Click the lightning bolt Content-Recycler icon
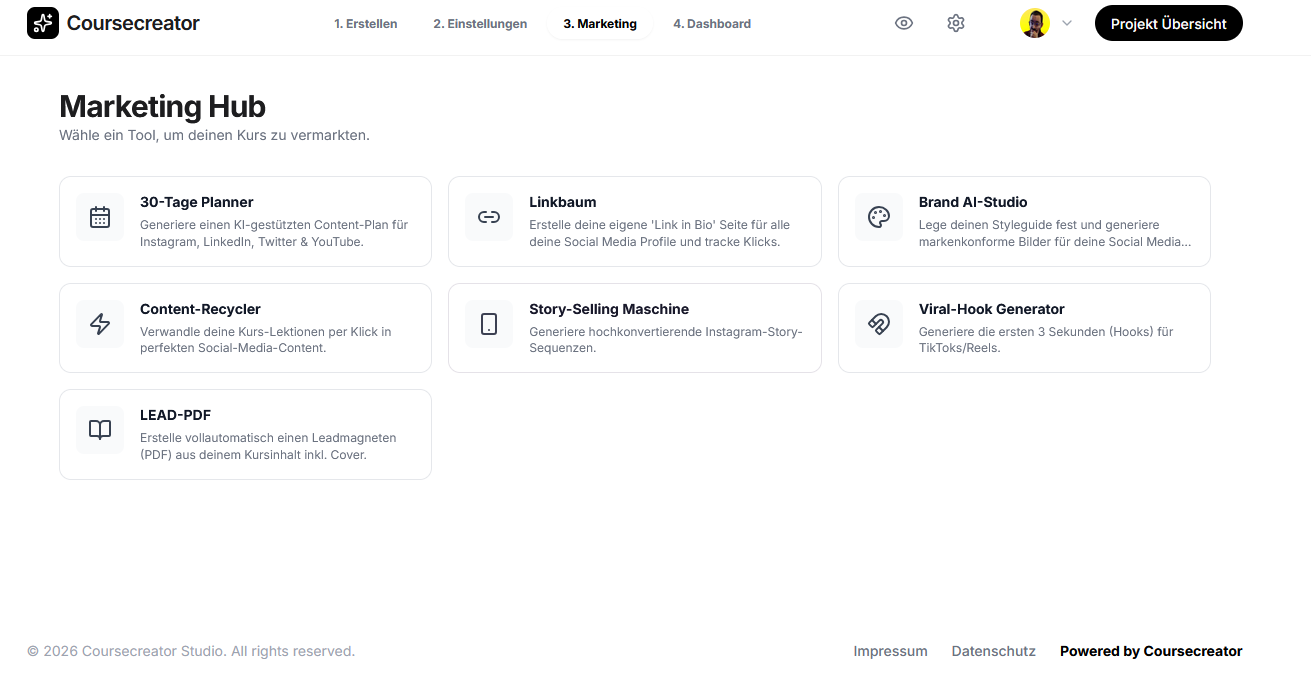Image resolution: width=1311 pixels, height=689 pixels. coord(100,324)
